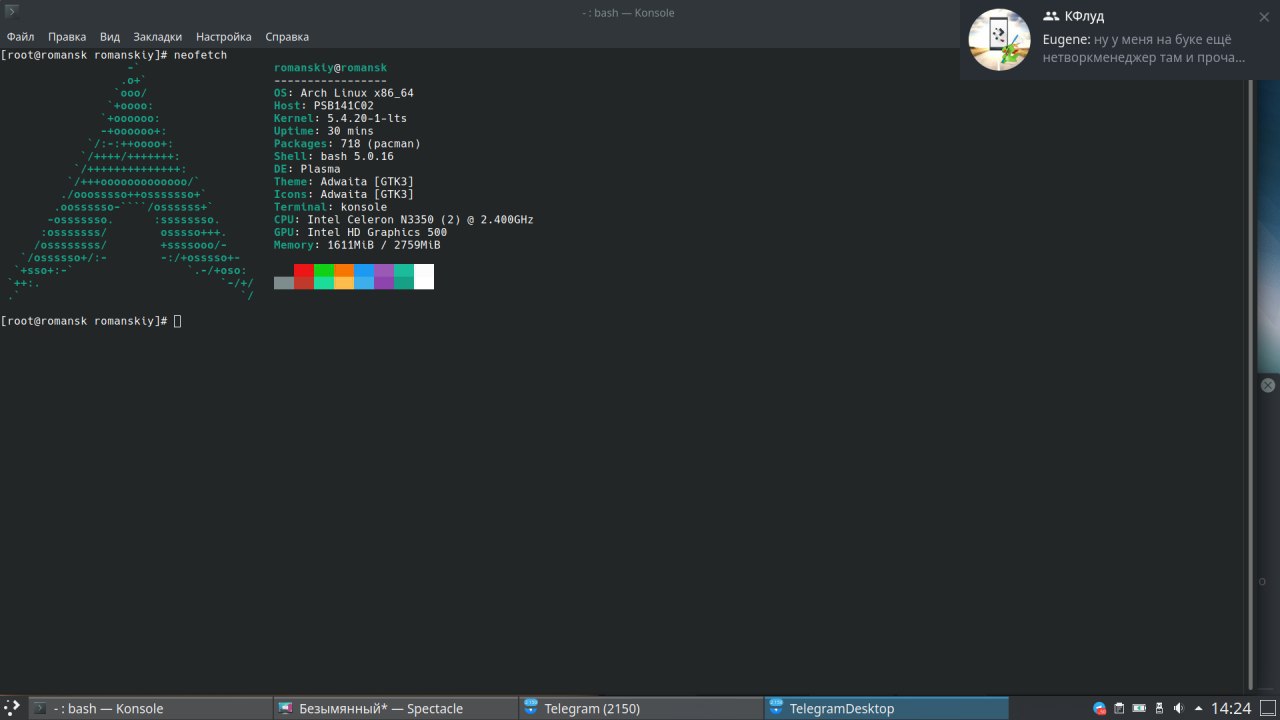Open the Правка menu
Image resolution: width=1280 pixels, height=720 pixels.
coord(67,37)
